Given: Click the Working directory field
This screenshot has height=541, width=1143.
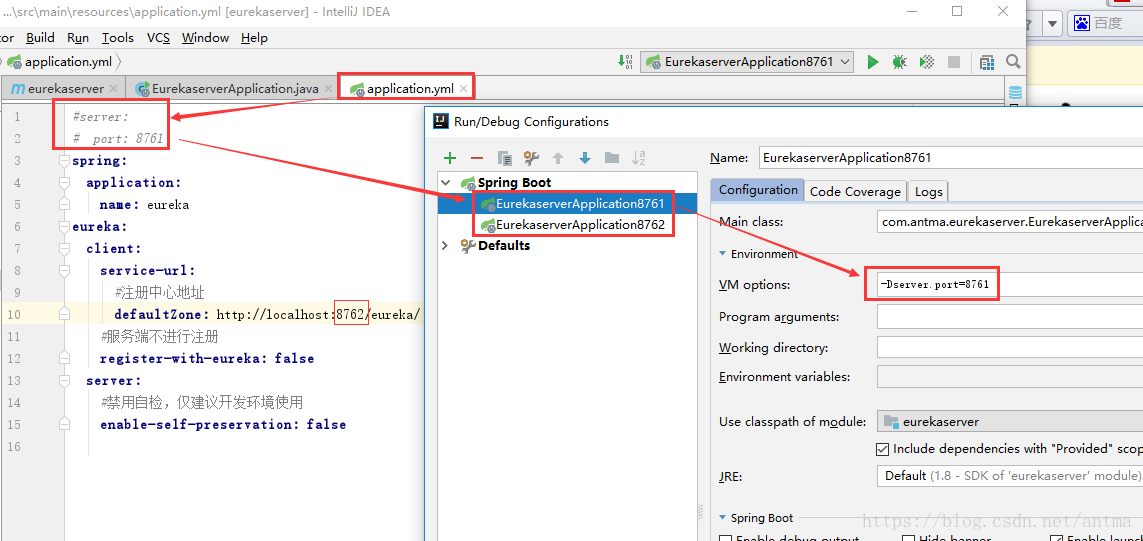Looking at the screenshot, I should coord(1010,347).
